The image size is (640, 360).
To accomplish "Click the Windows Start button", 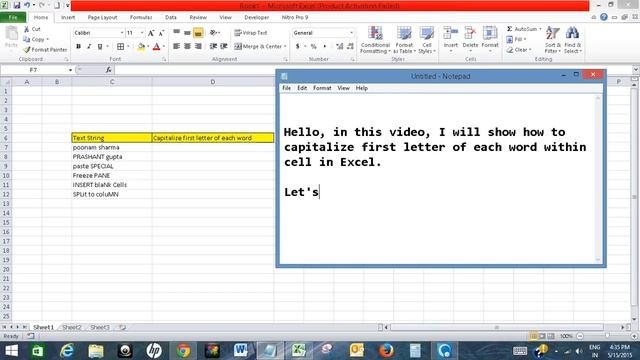I will click(11, 350).
